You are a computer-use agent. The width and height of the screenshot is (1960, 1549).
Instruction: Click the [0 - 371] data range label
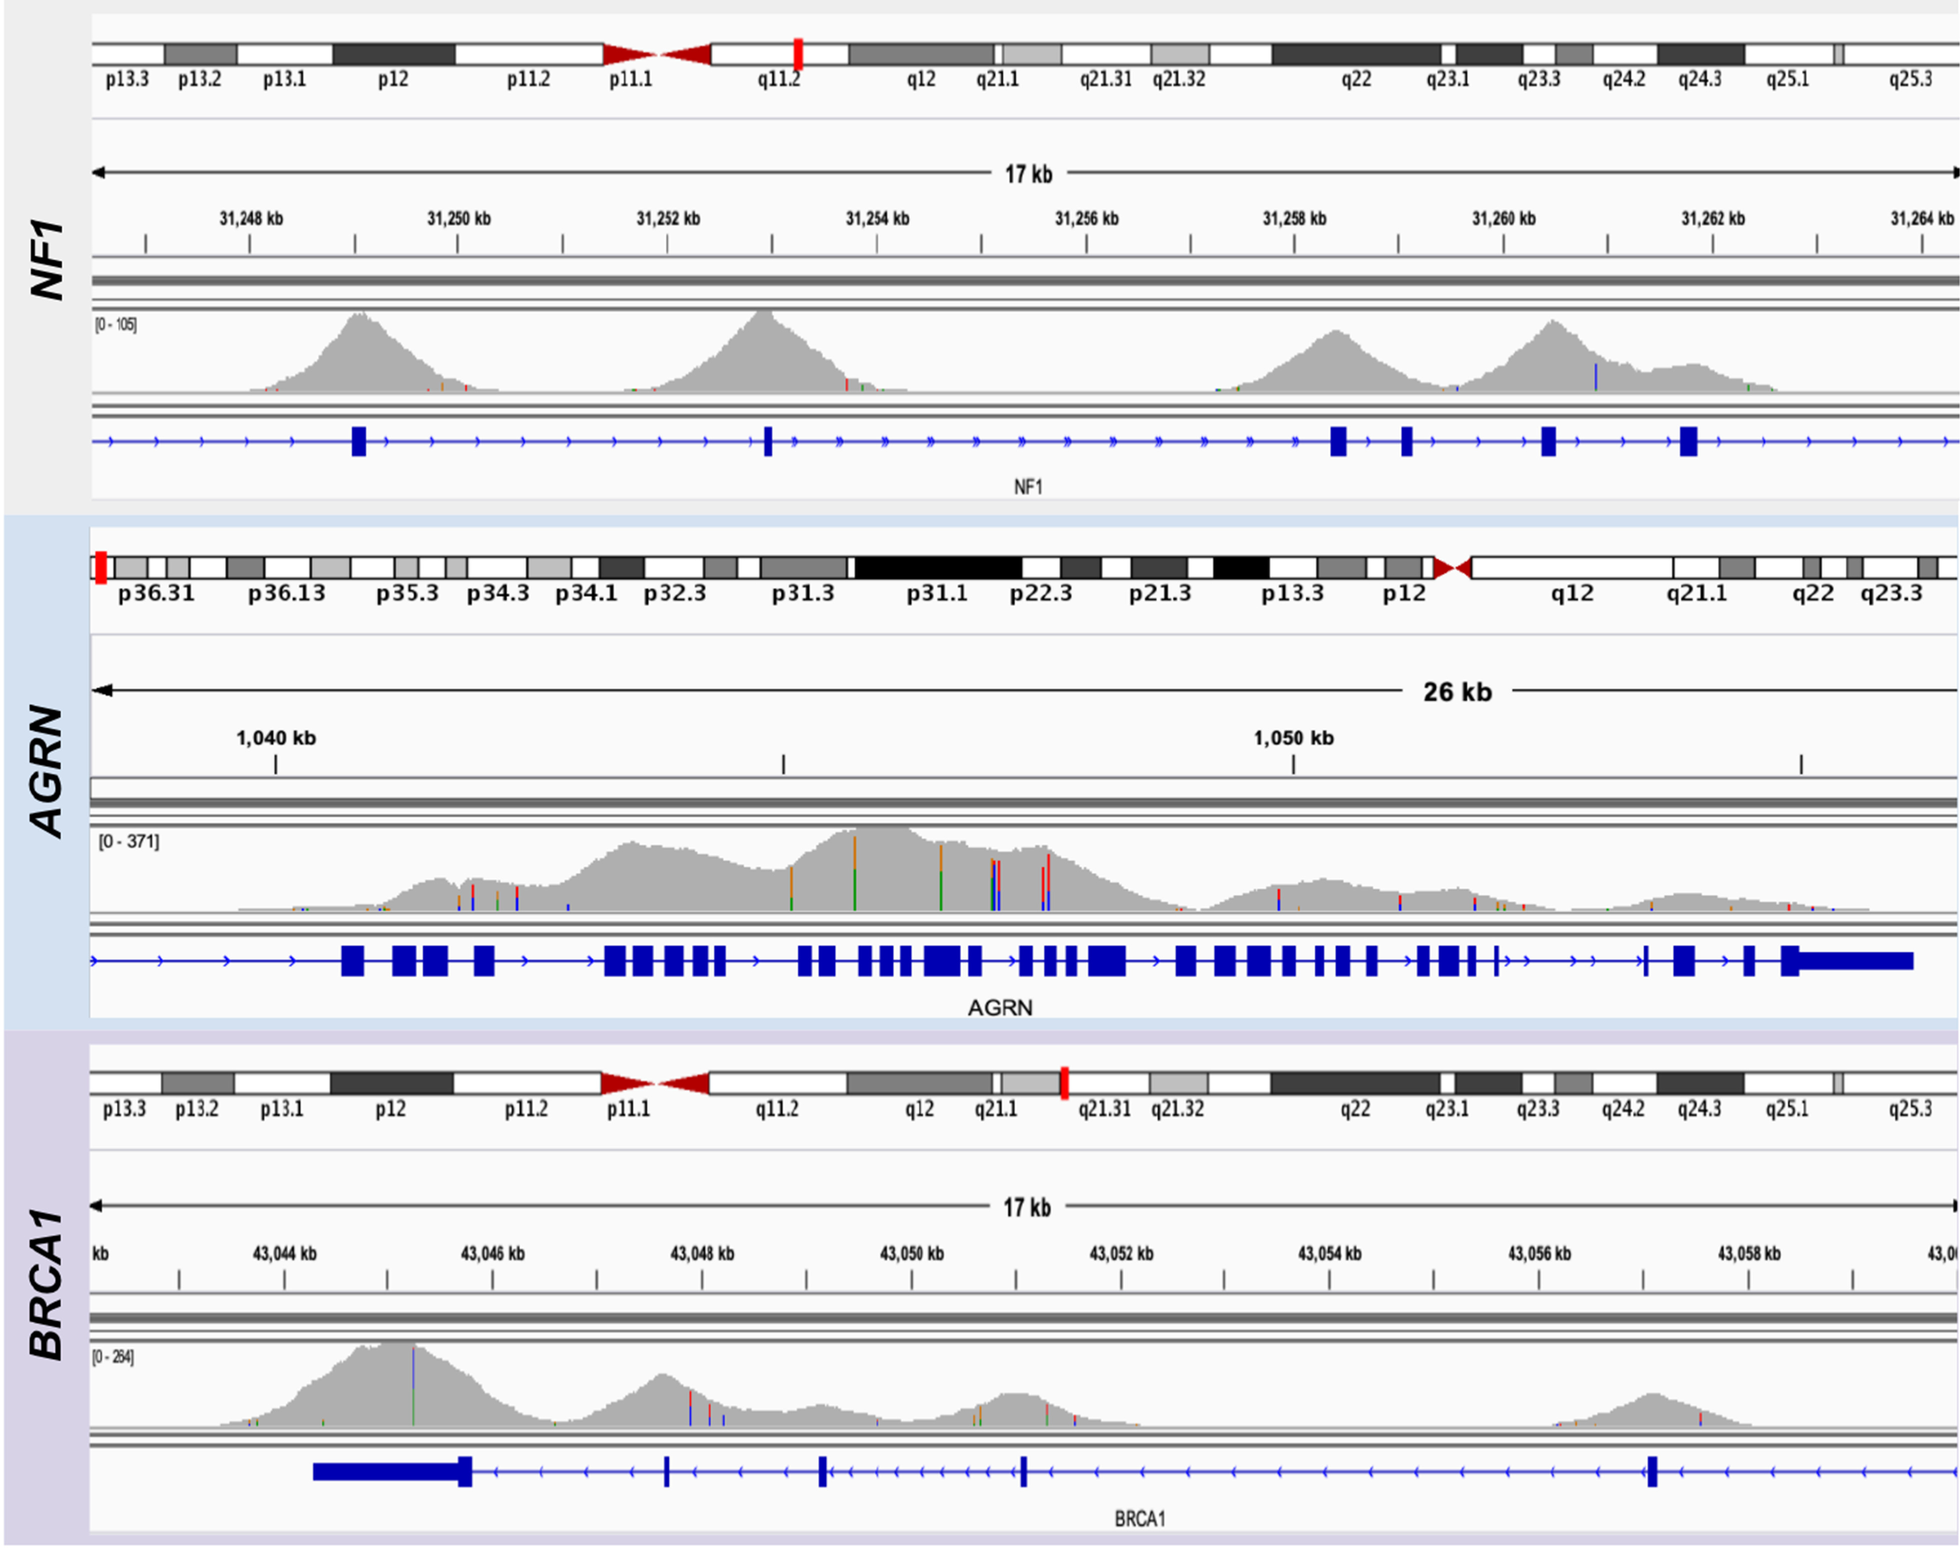[x=128, y=841]
